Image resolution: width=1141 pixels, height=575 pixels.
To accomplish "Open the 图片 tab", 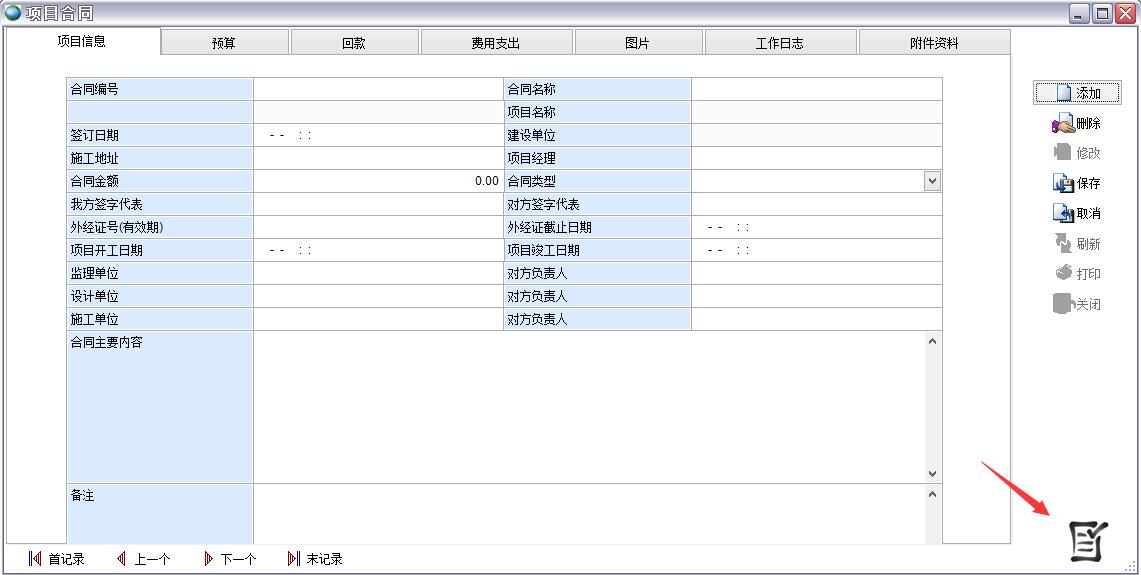I will [638, 43].
